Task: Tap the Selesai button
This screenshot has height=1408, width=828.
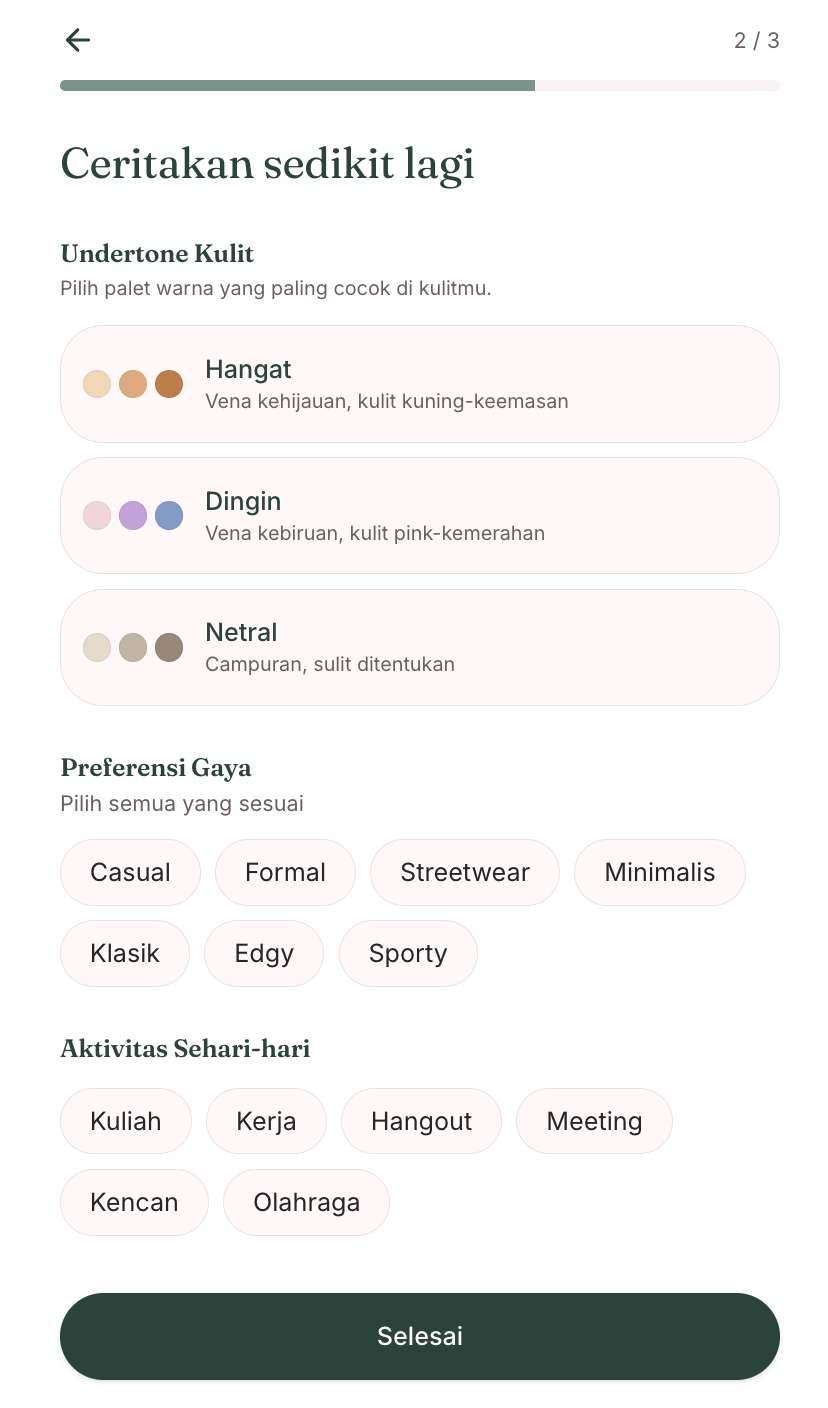Action: click(x=420, y=1336)
